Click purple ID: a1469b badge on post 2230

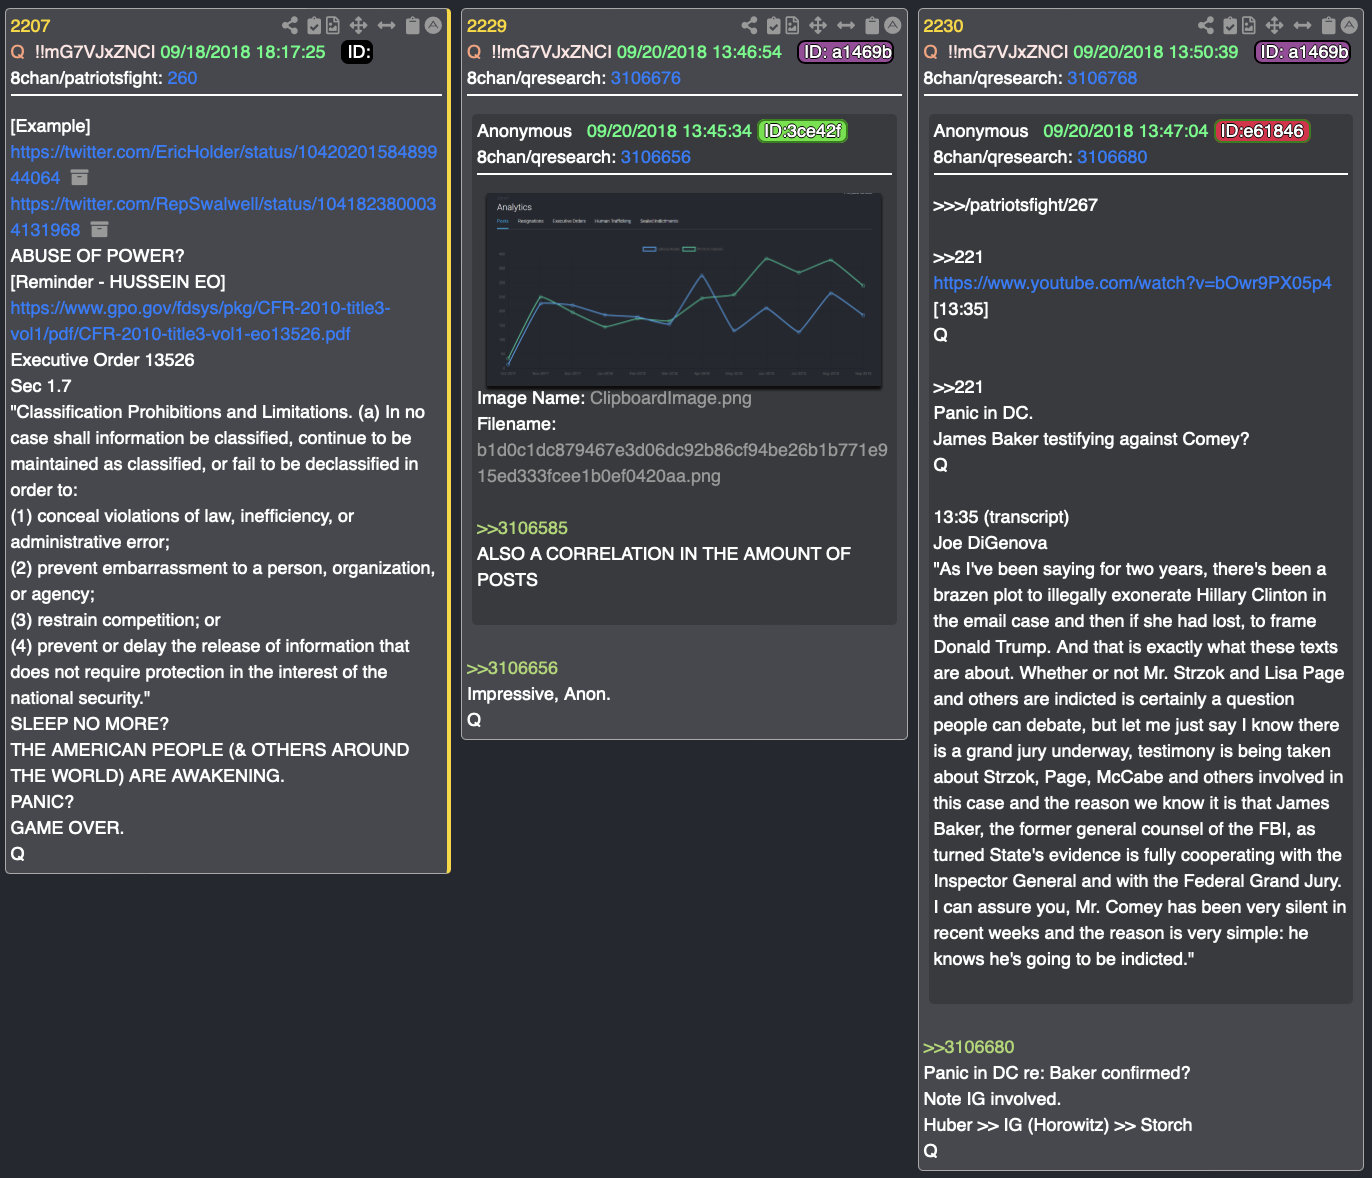(x=1304, y=52)
